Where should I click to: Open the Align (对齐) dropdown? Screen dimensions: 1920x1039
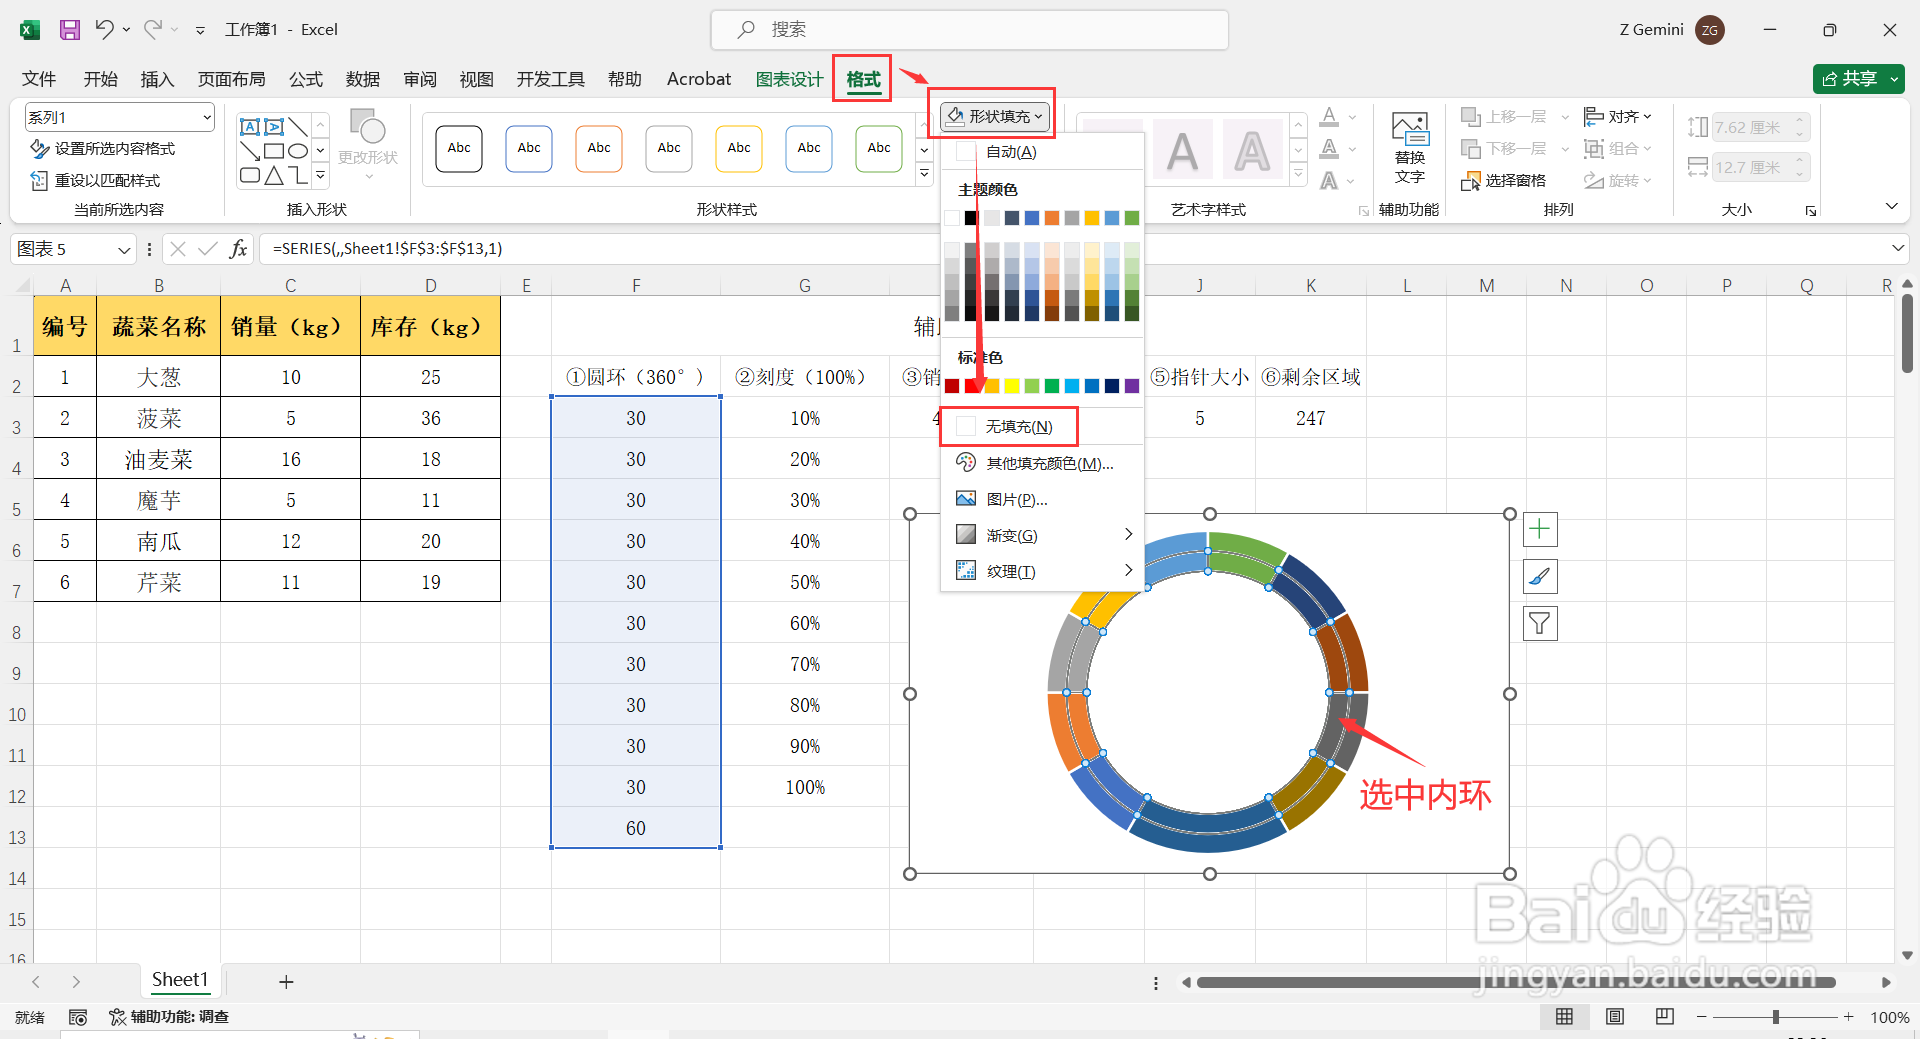pyautogui.click(x=1617, y=117)
